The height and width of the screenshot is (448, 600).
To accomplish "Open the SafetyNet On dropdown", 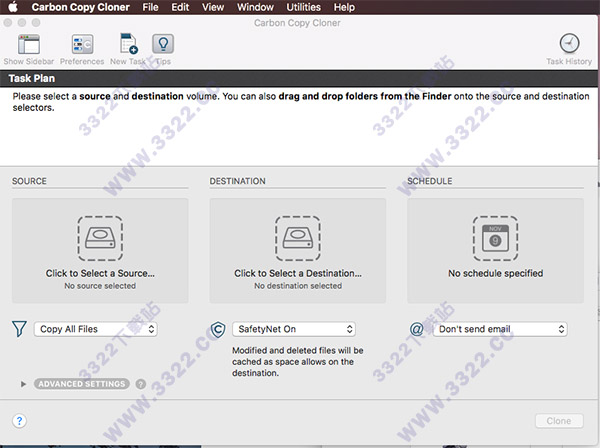I will (x=294, y=329).
